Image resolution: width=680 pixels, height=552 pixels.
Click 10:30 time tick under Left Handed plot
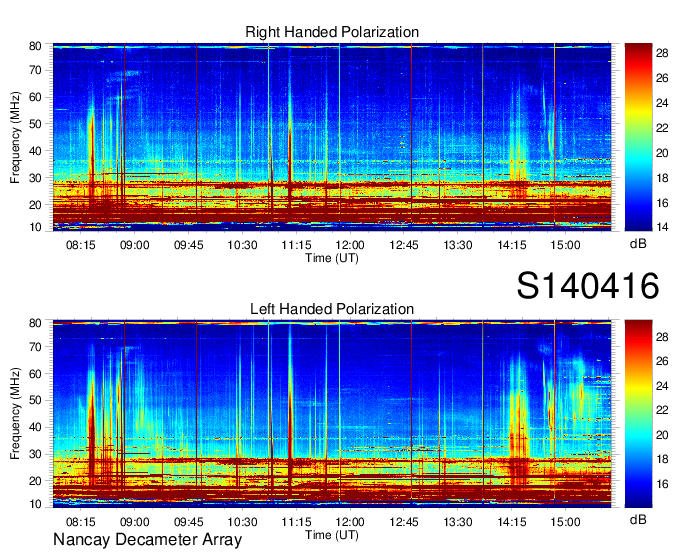tap(242, 522)
